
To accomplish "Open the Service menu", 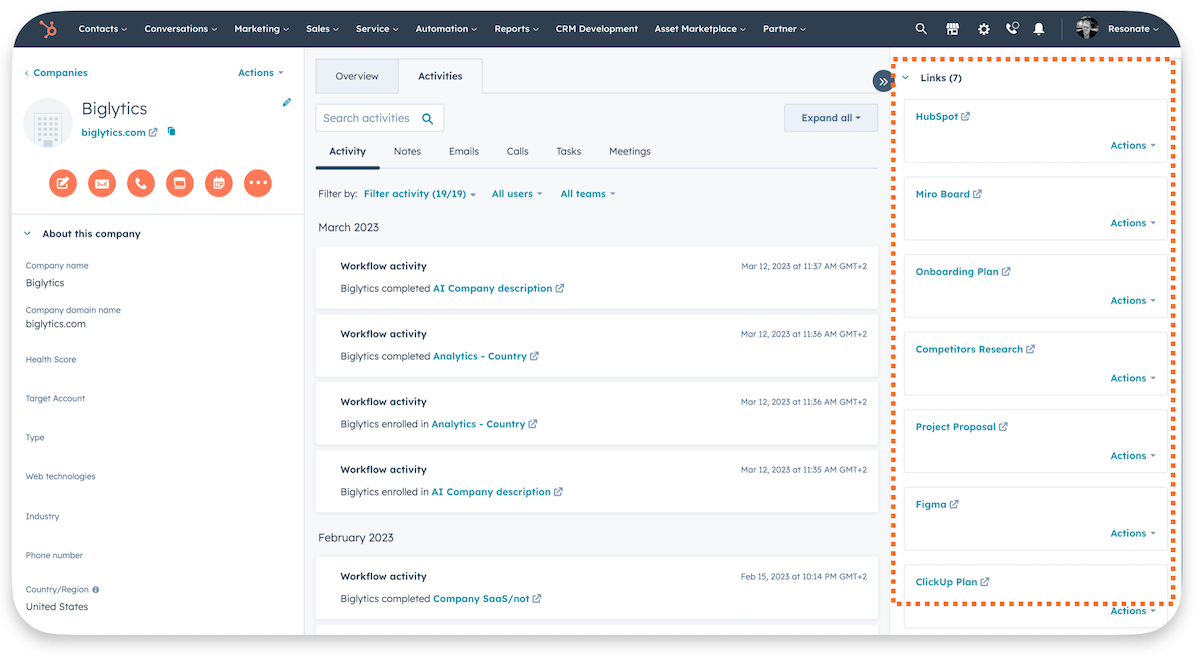I will pos(377,29).
